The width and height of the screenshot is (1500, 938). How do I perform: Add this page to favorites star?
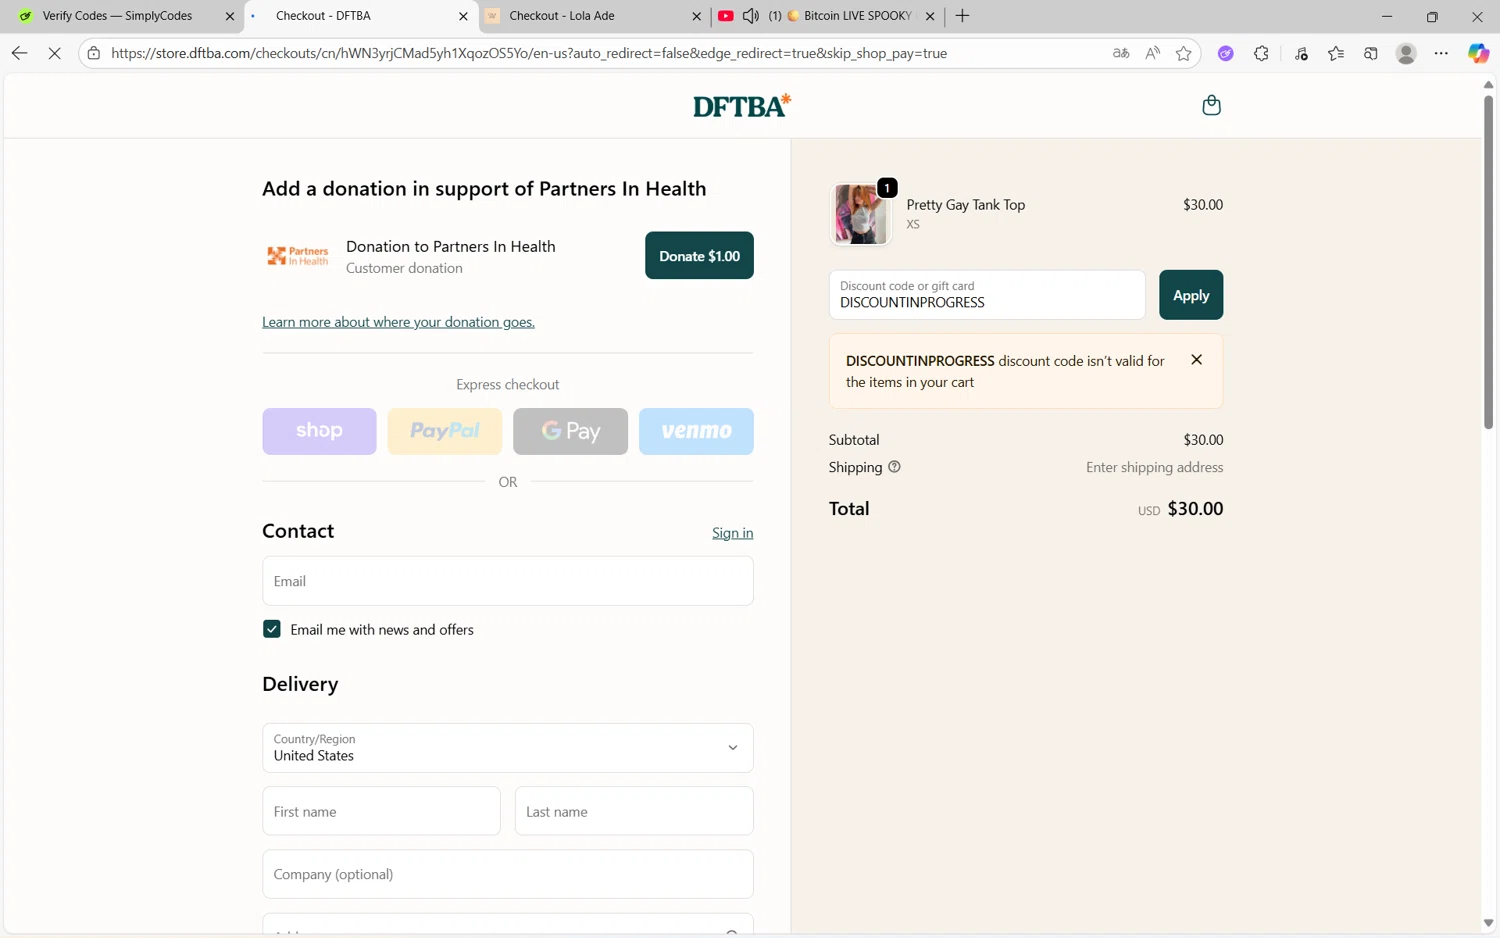[x=1184, y=53]
